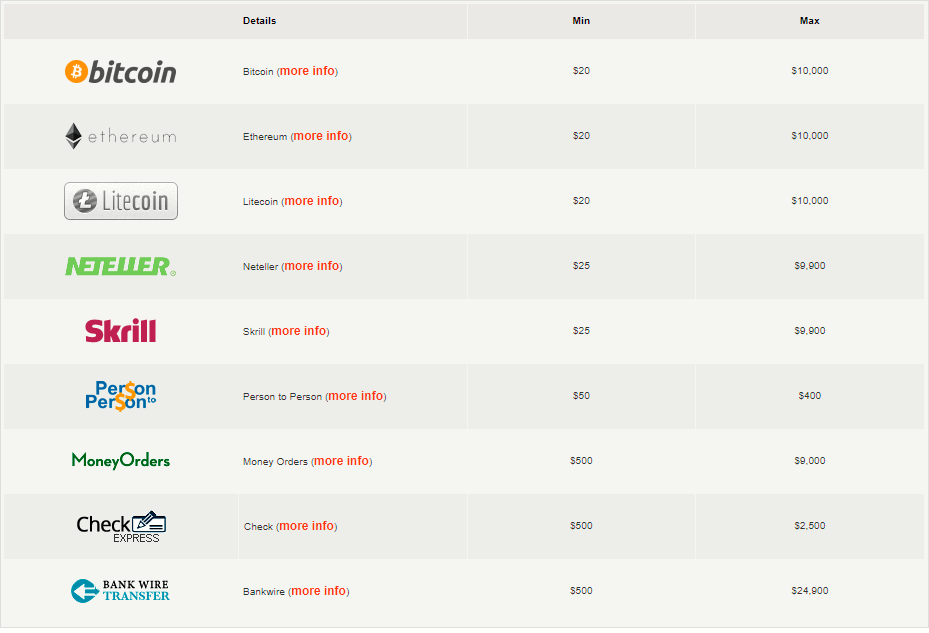Click the Details column header
The height and width of the screenshot is (633, 929).
[260, 21]
